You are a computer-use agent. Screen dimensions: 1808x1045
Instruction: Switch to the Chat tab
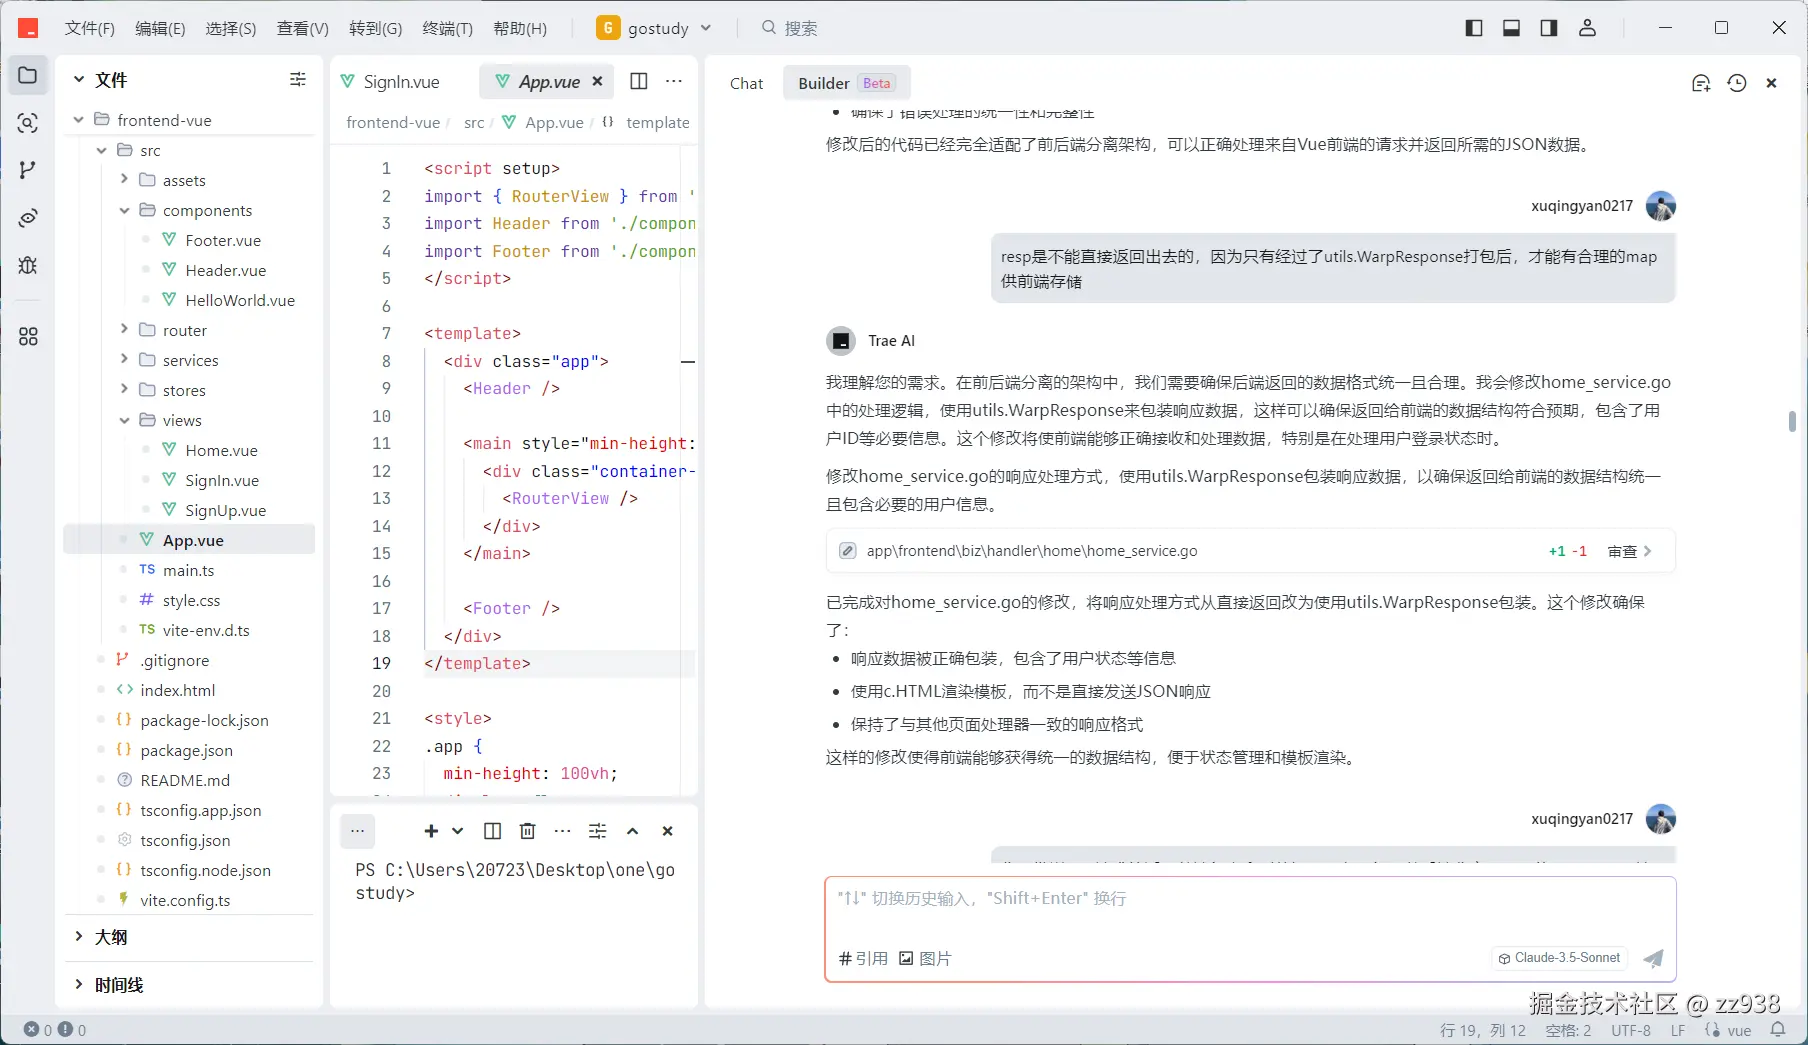(x=746, y=83)
